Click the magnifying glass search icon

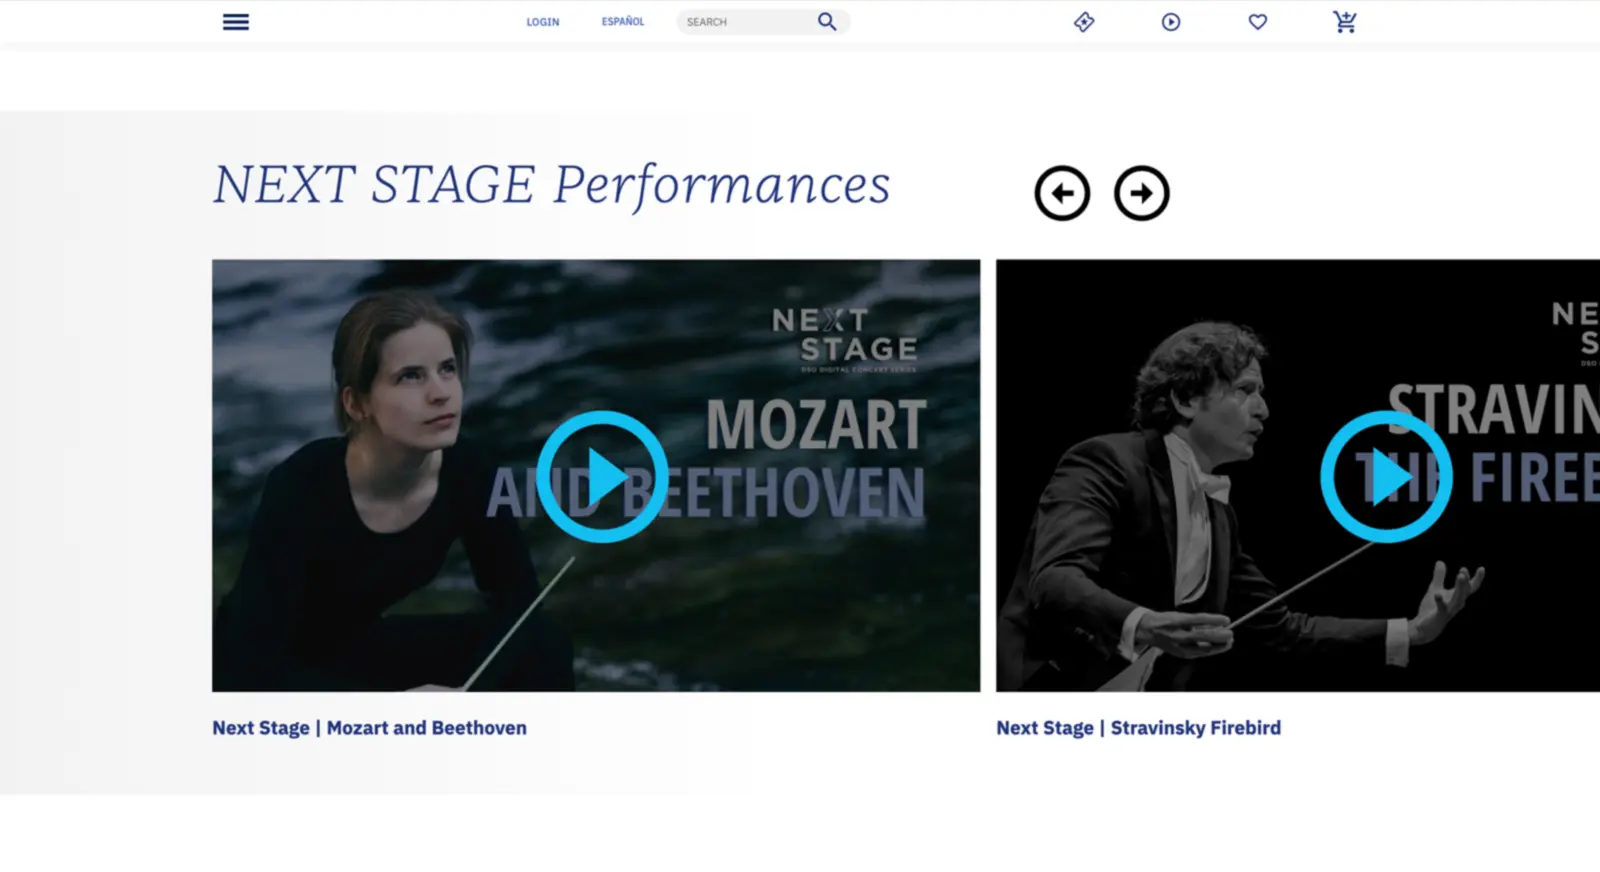coord(827,21)
